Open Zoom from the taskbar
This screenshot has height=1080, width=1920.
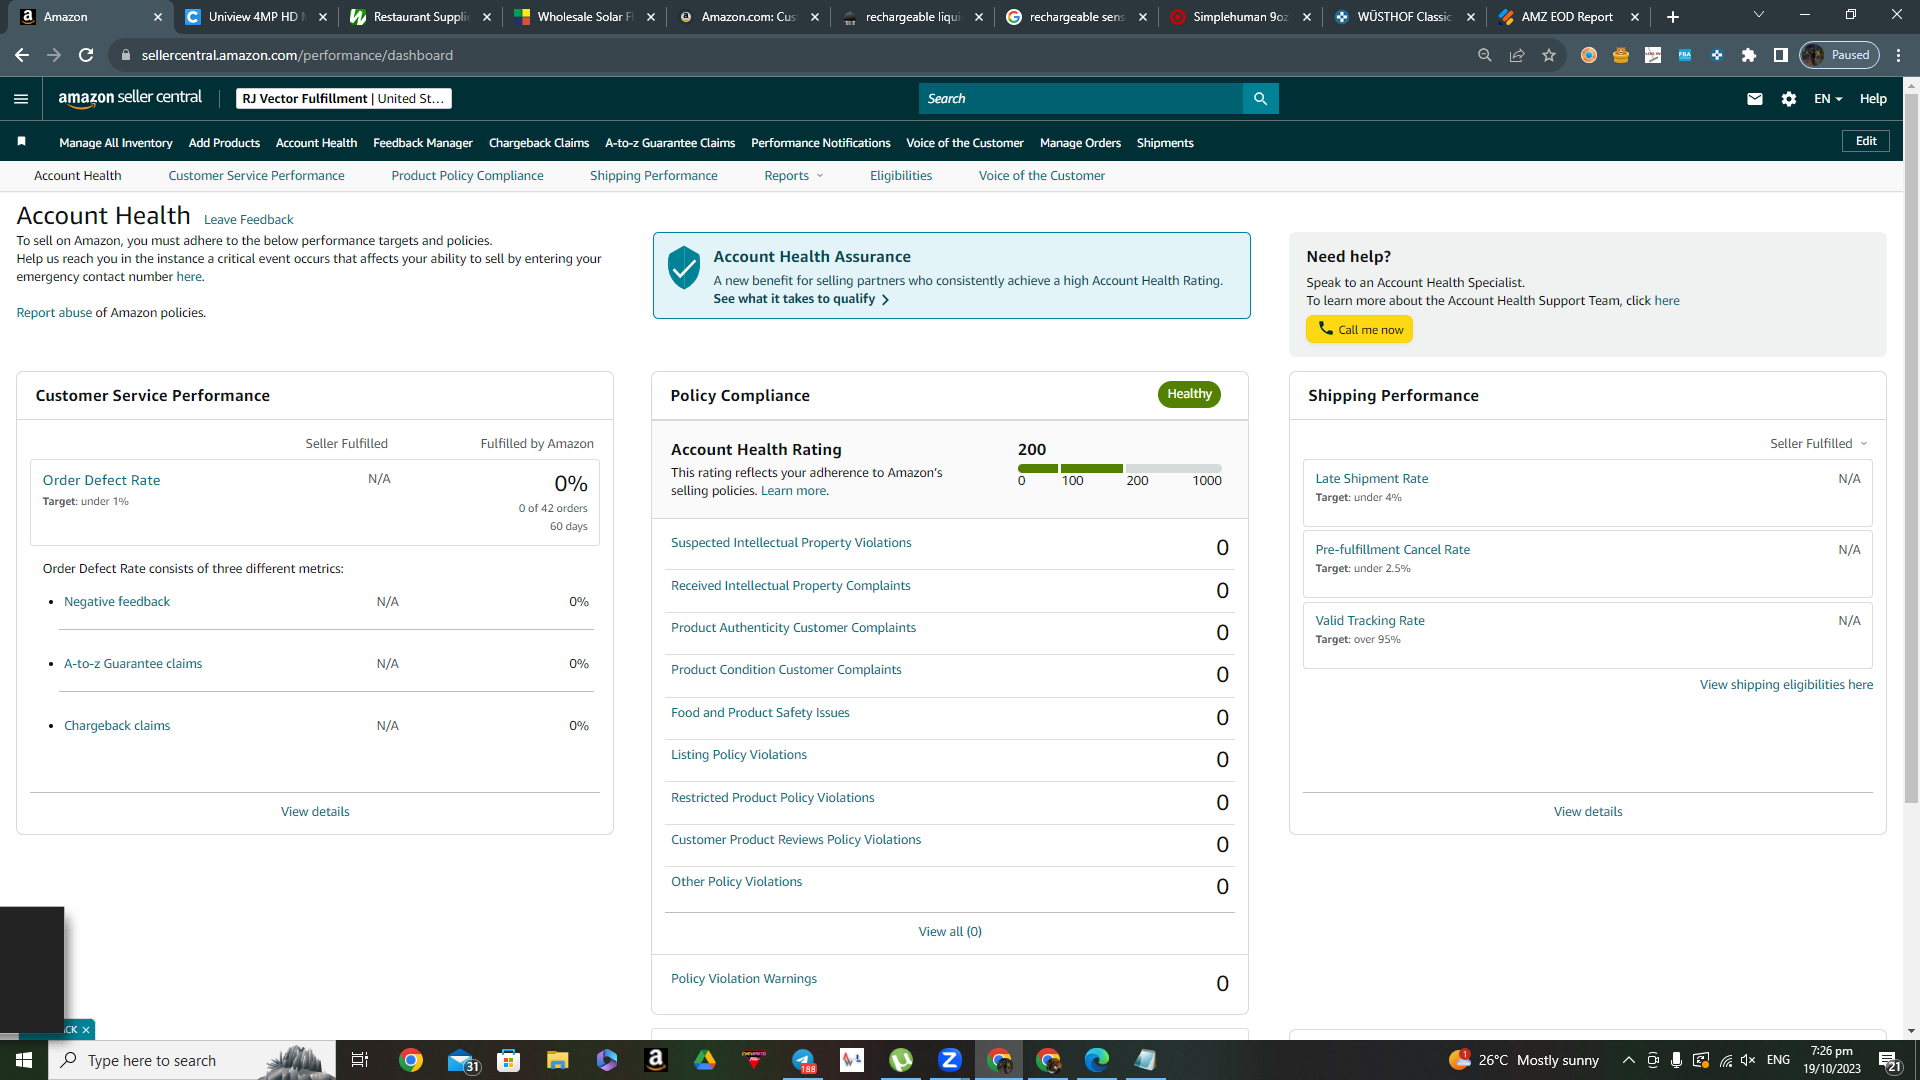(x=950, y=1060)
